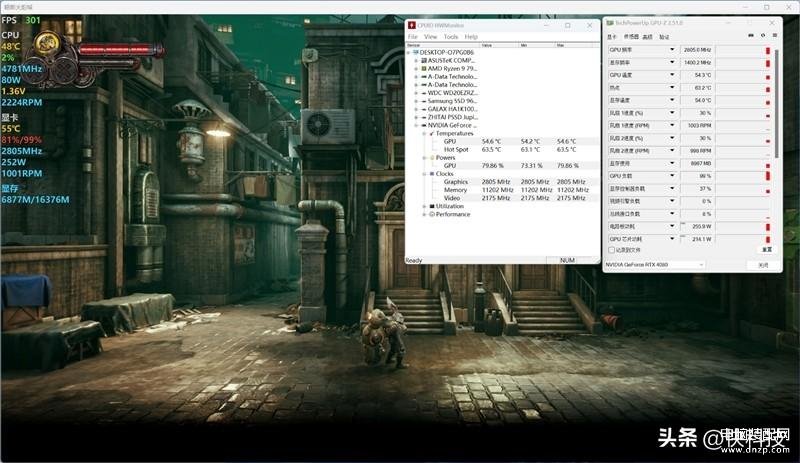Expand the ASUSTeK COMP node
The image size is (800, 463).
(416, 60)
